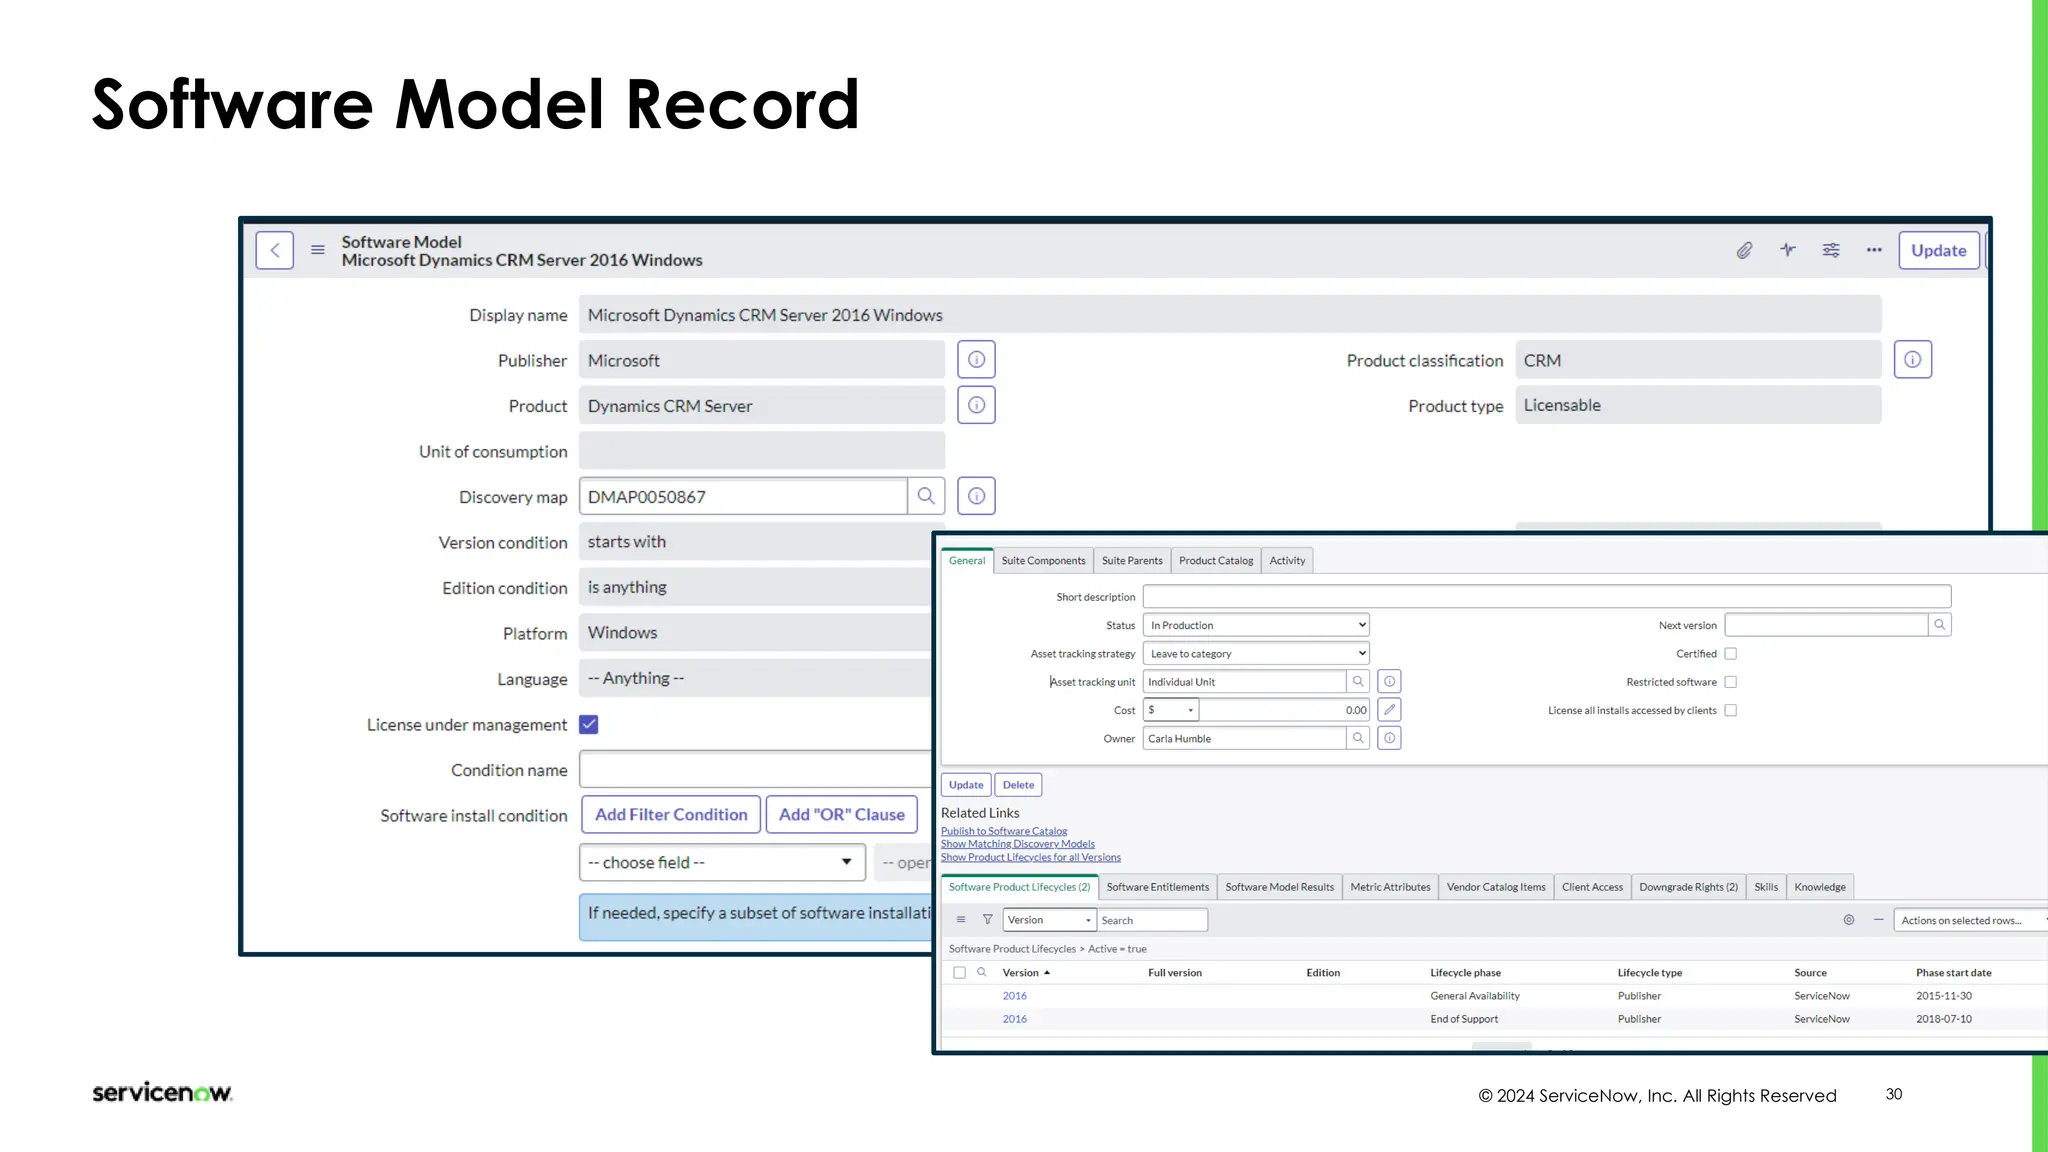The height and width of the screenshot is (1152, 2048).
Task: Toggle the Certified checkbox
Action: 1730,654
